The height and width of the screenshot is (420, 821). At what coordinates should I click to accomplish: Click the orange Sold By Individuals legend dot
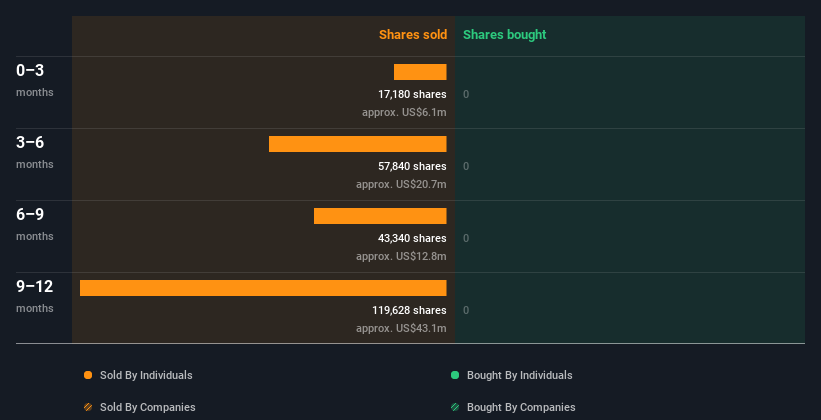tap(88, 375)
